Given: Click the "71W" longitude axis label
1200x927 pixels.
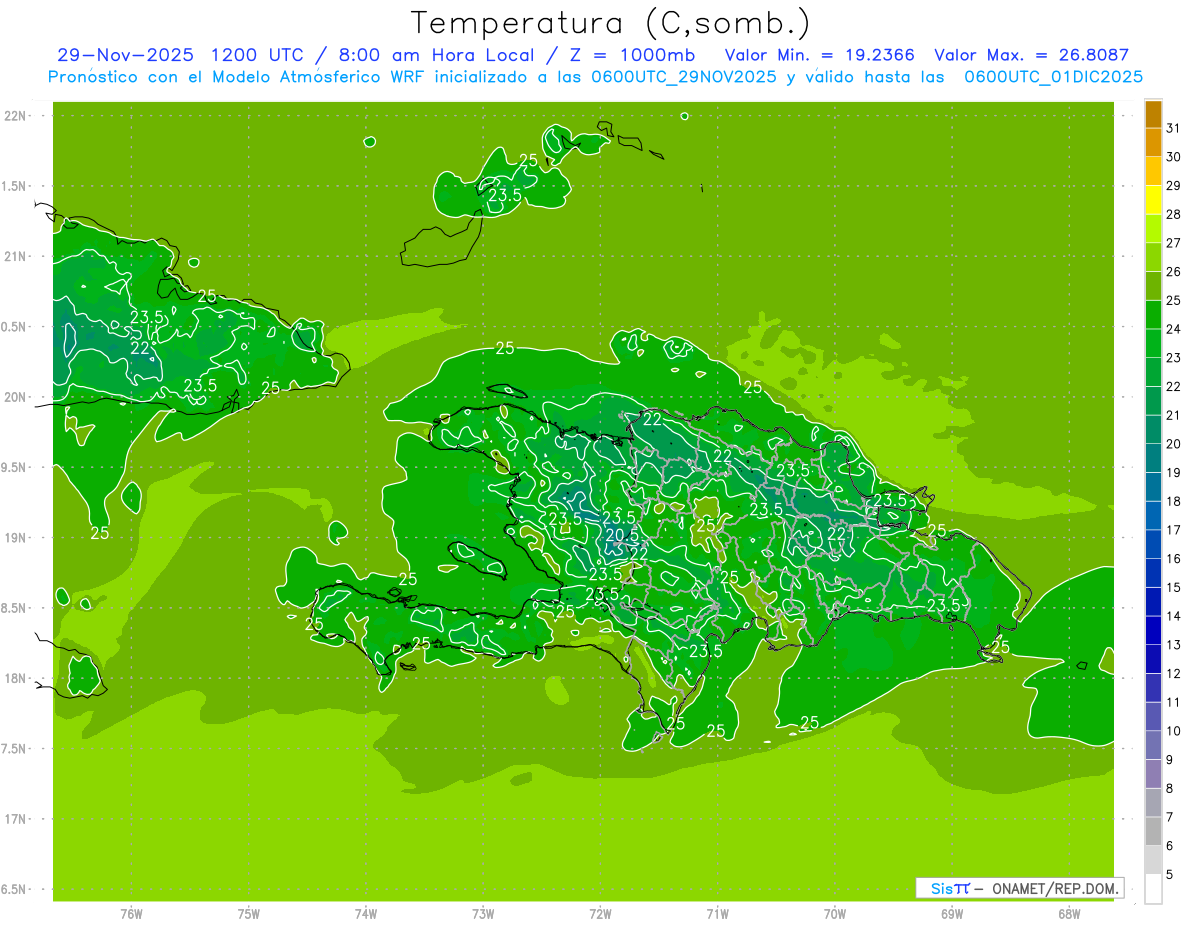Looking at the screenshot, I should pyautogui.click(x=717, y=914).
